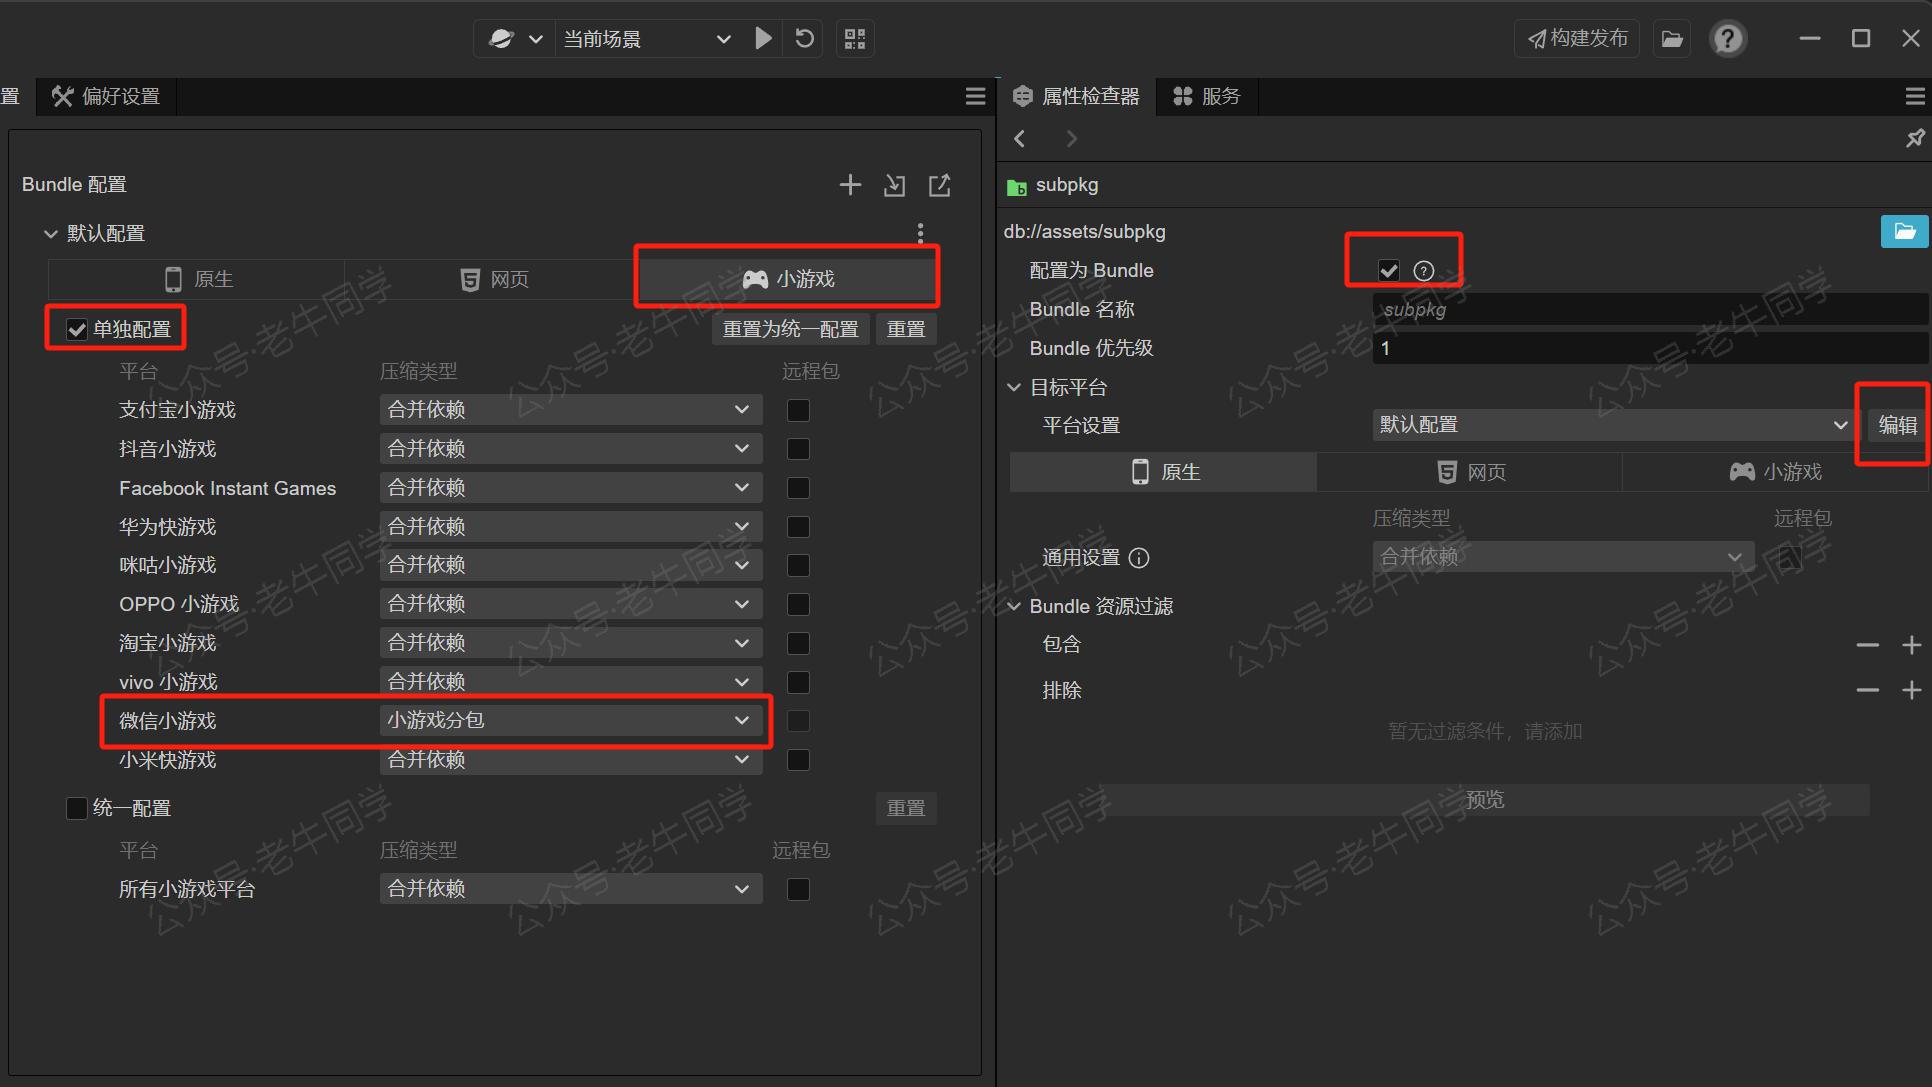Open the QR code preview icon
The width and height of the screenshot is (1932, 1087).
pyautogui.click(x=854, y=39)
